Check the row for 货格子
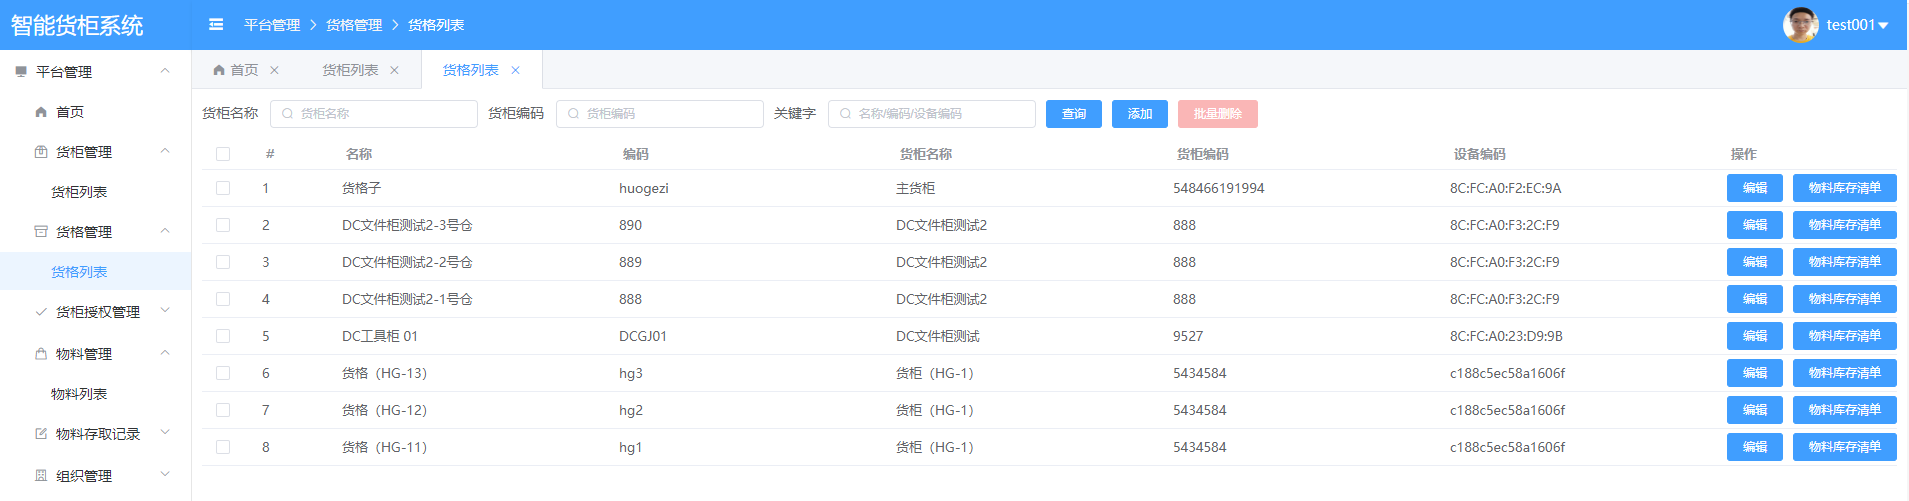Screen dimensions: 1909x501 [x=223, y=188]
